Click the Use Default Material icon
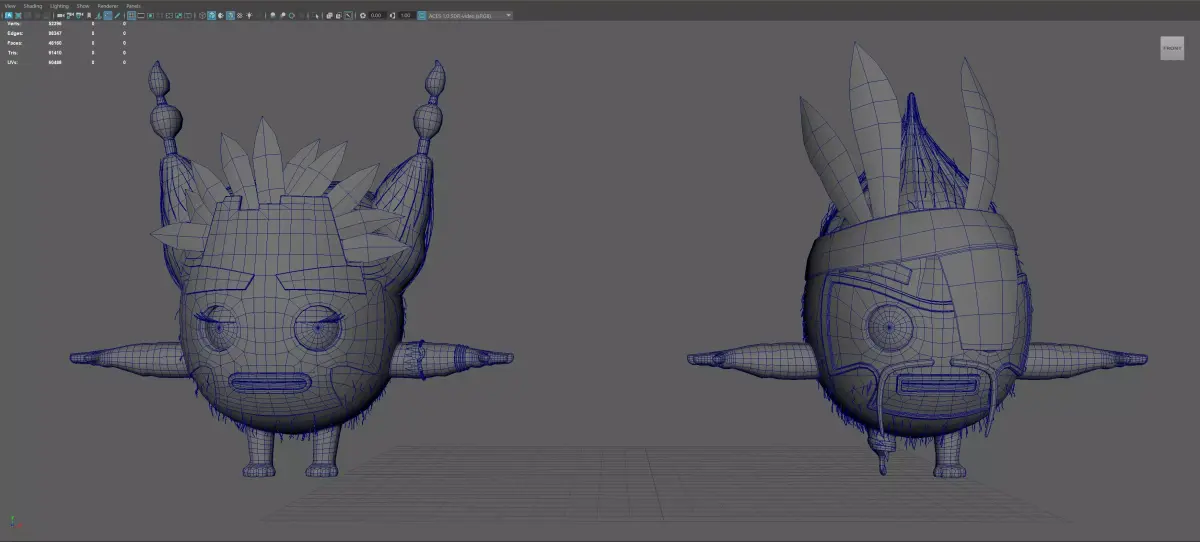 [x=221, y=16]
